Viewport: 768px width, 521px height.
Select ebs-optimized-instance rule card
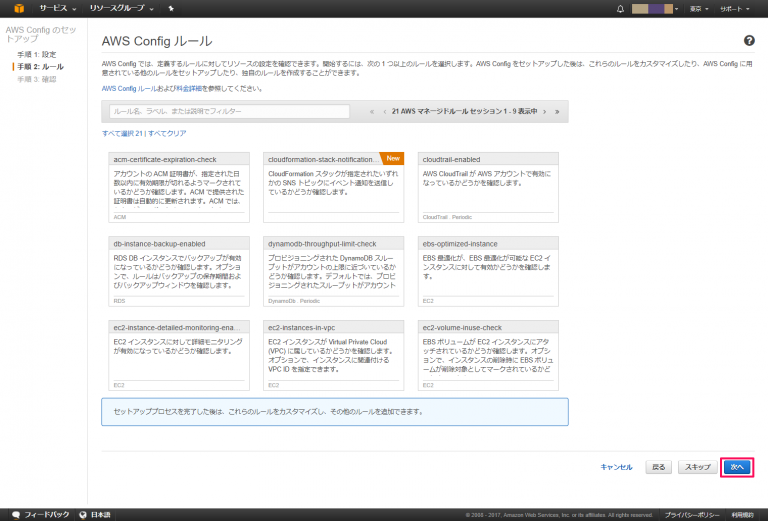coord(488,271)
